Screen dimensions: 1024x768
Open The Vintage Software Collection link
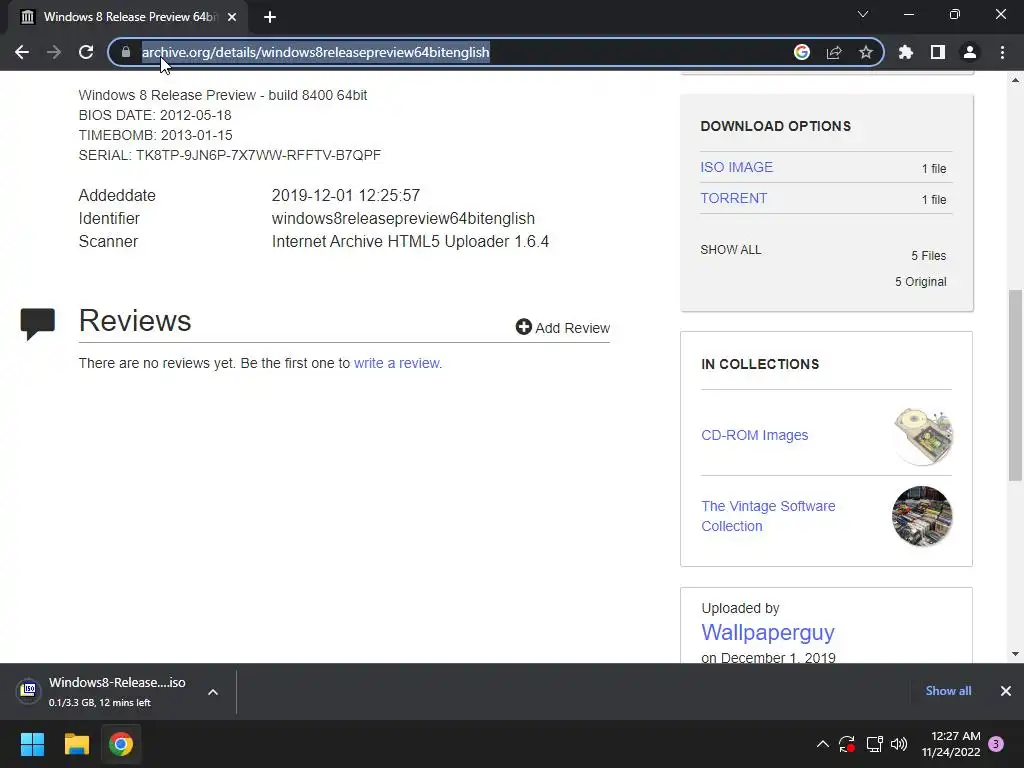click(768, 516)
